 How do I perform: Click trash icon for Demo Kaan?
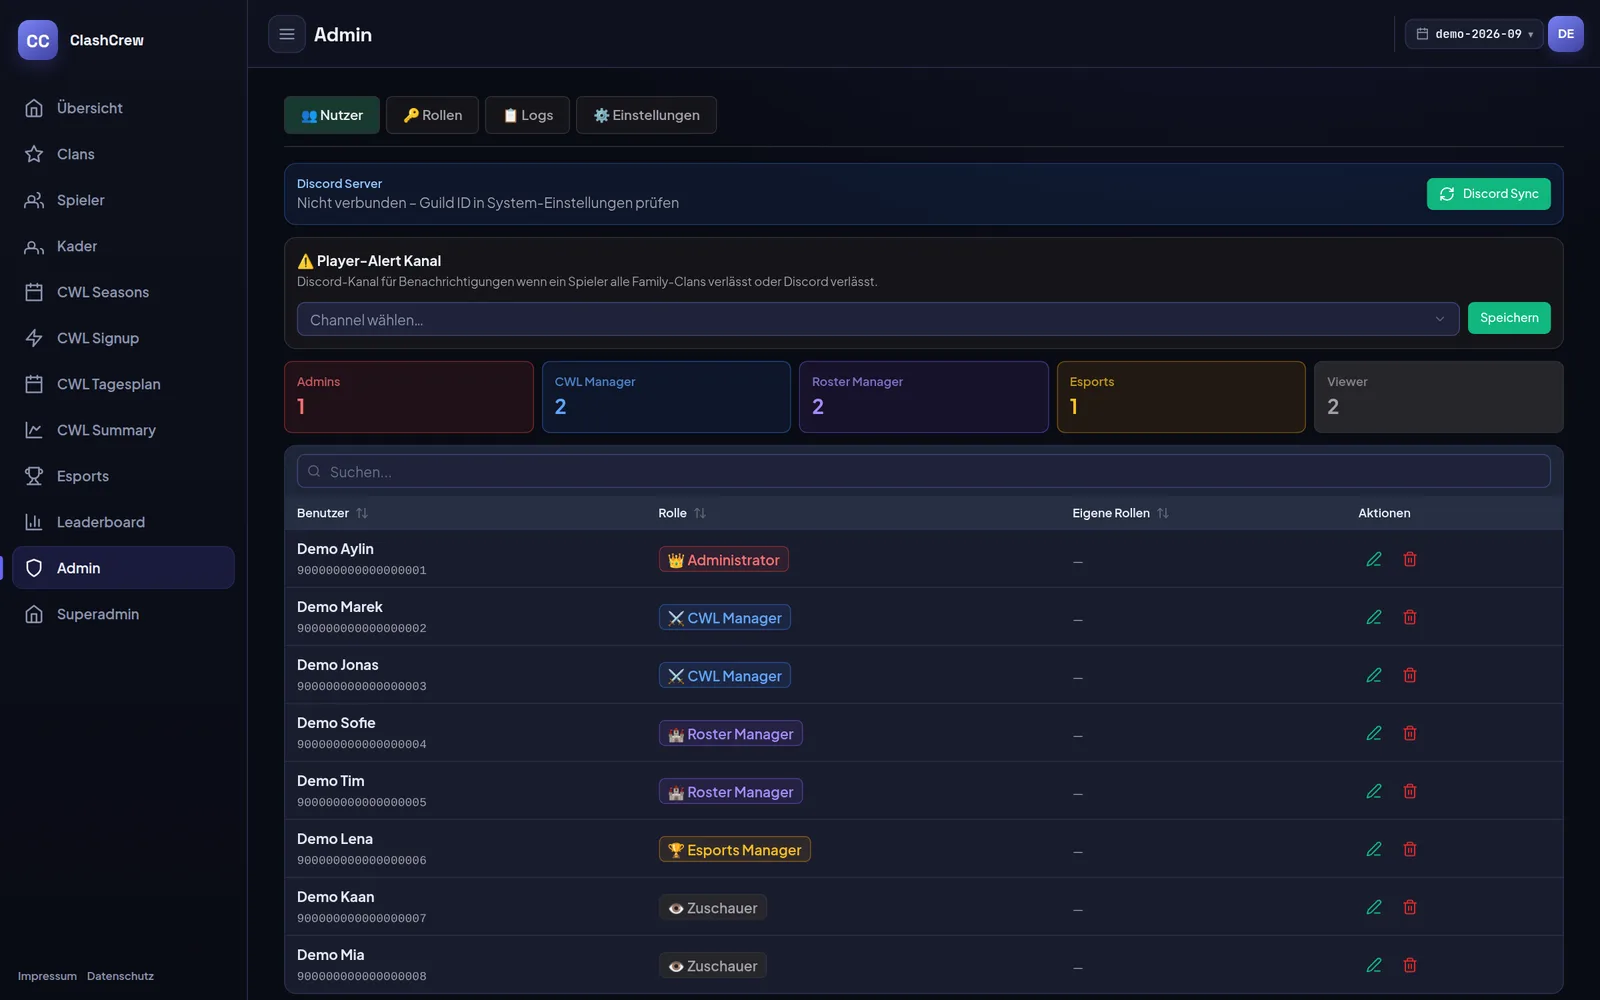tap(1410, 907)
